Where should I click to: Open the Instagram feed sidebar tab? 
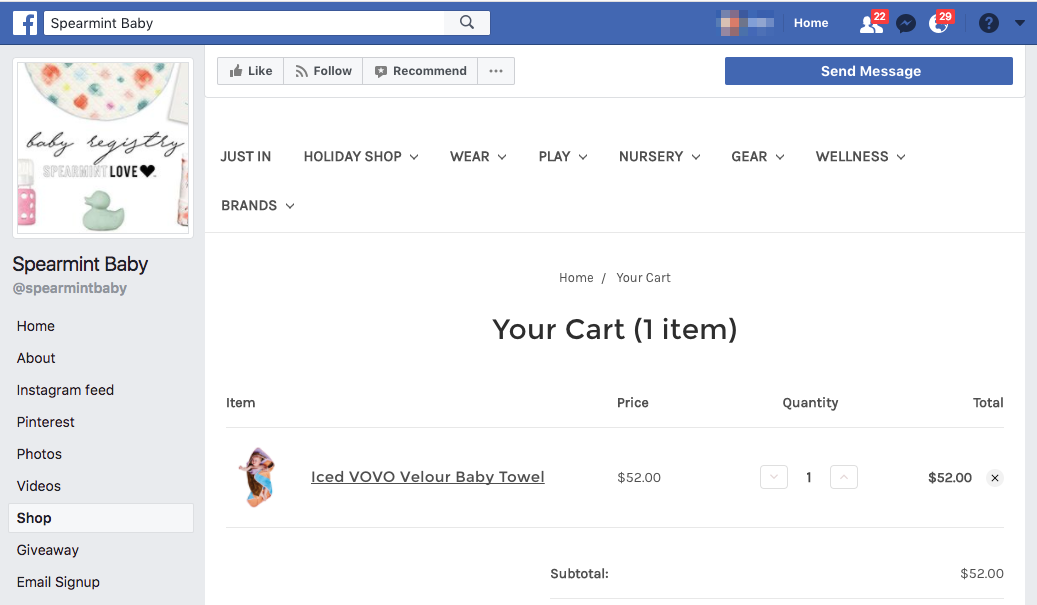[x=65, y=390]
